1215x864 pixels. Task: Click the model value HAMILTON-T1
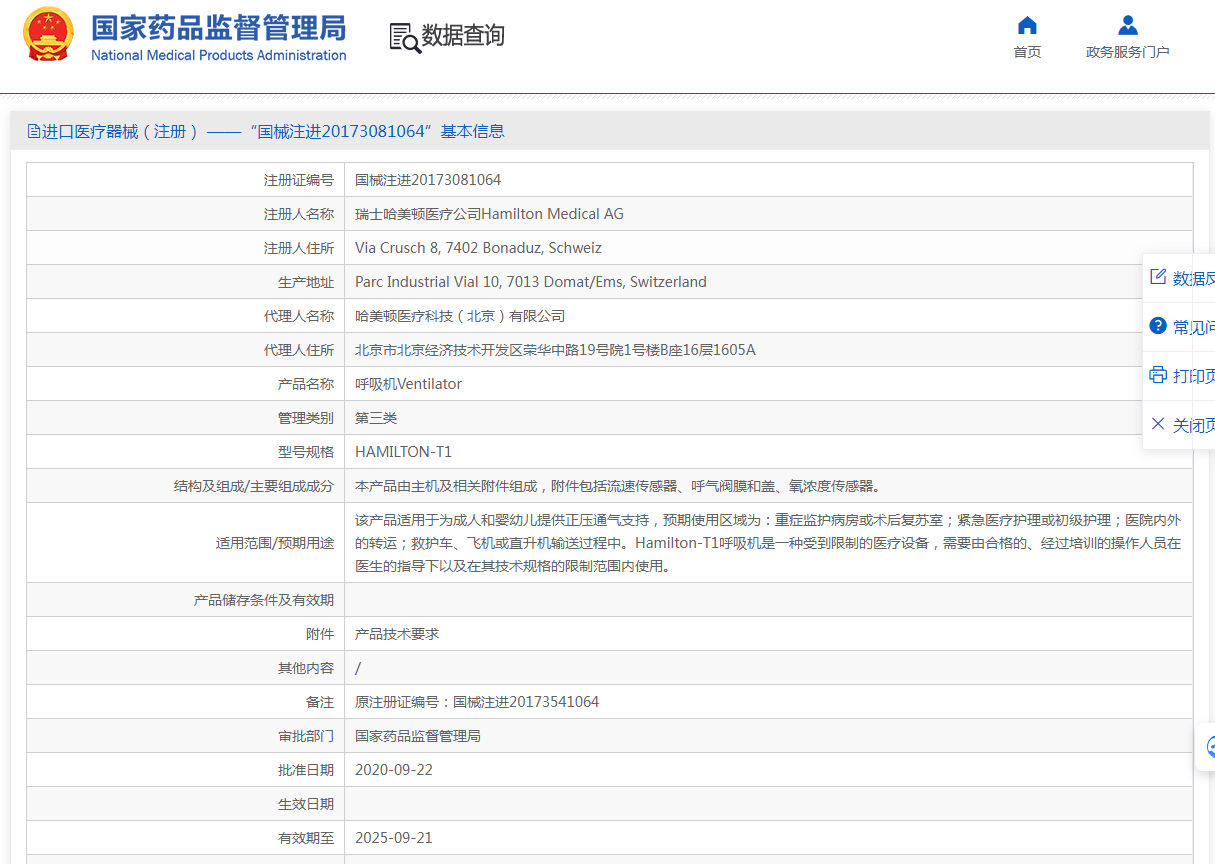tap(403, 452)
